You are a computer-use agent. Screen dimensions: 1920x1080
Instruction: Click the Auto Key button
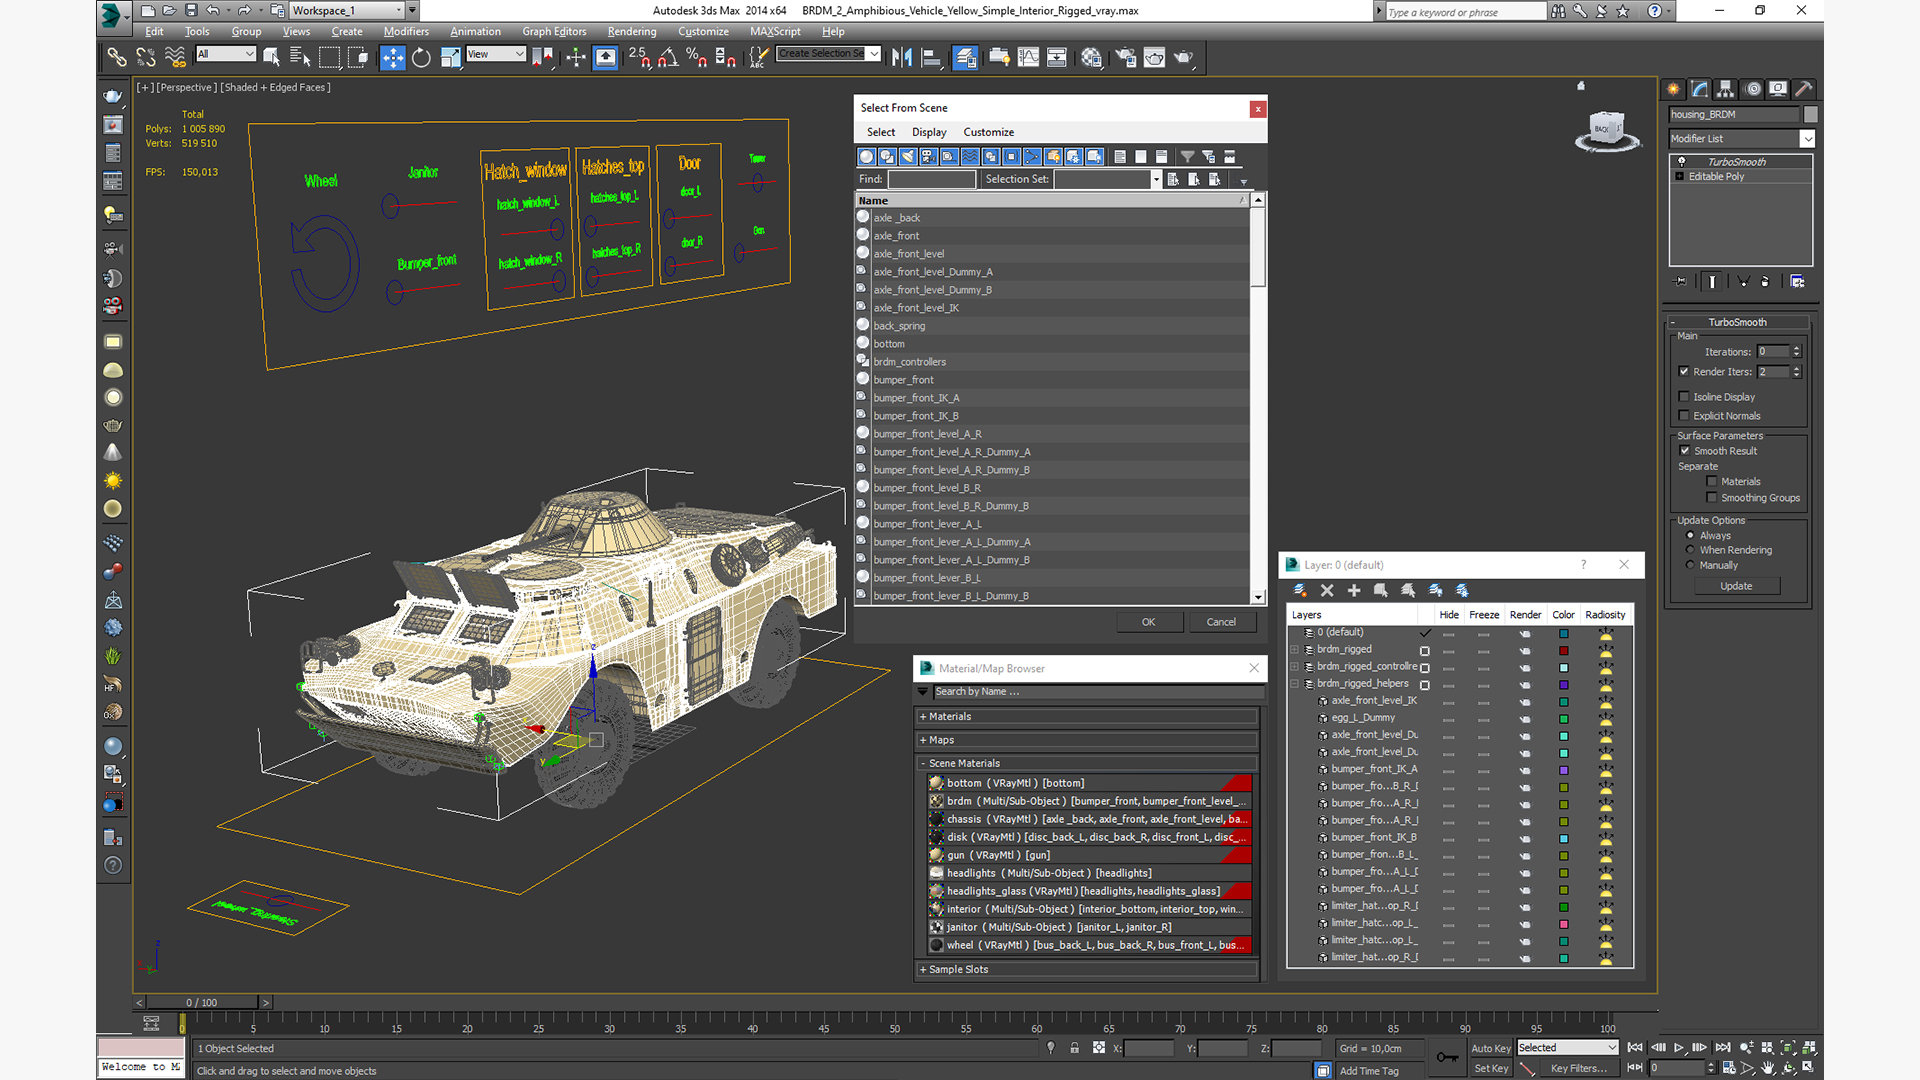(x=1491, y=1048)
